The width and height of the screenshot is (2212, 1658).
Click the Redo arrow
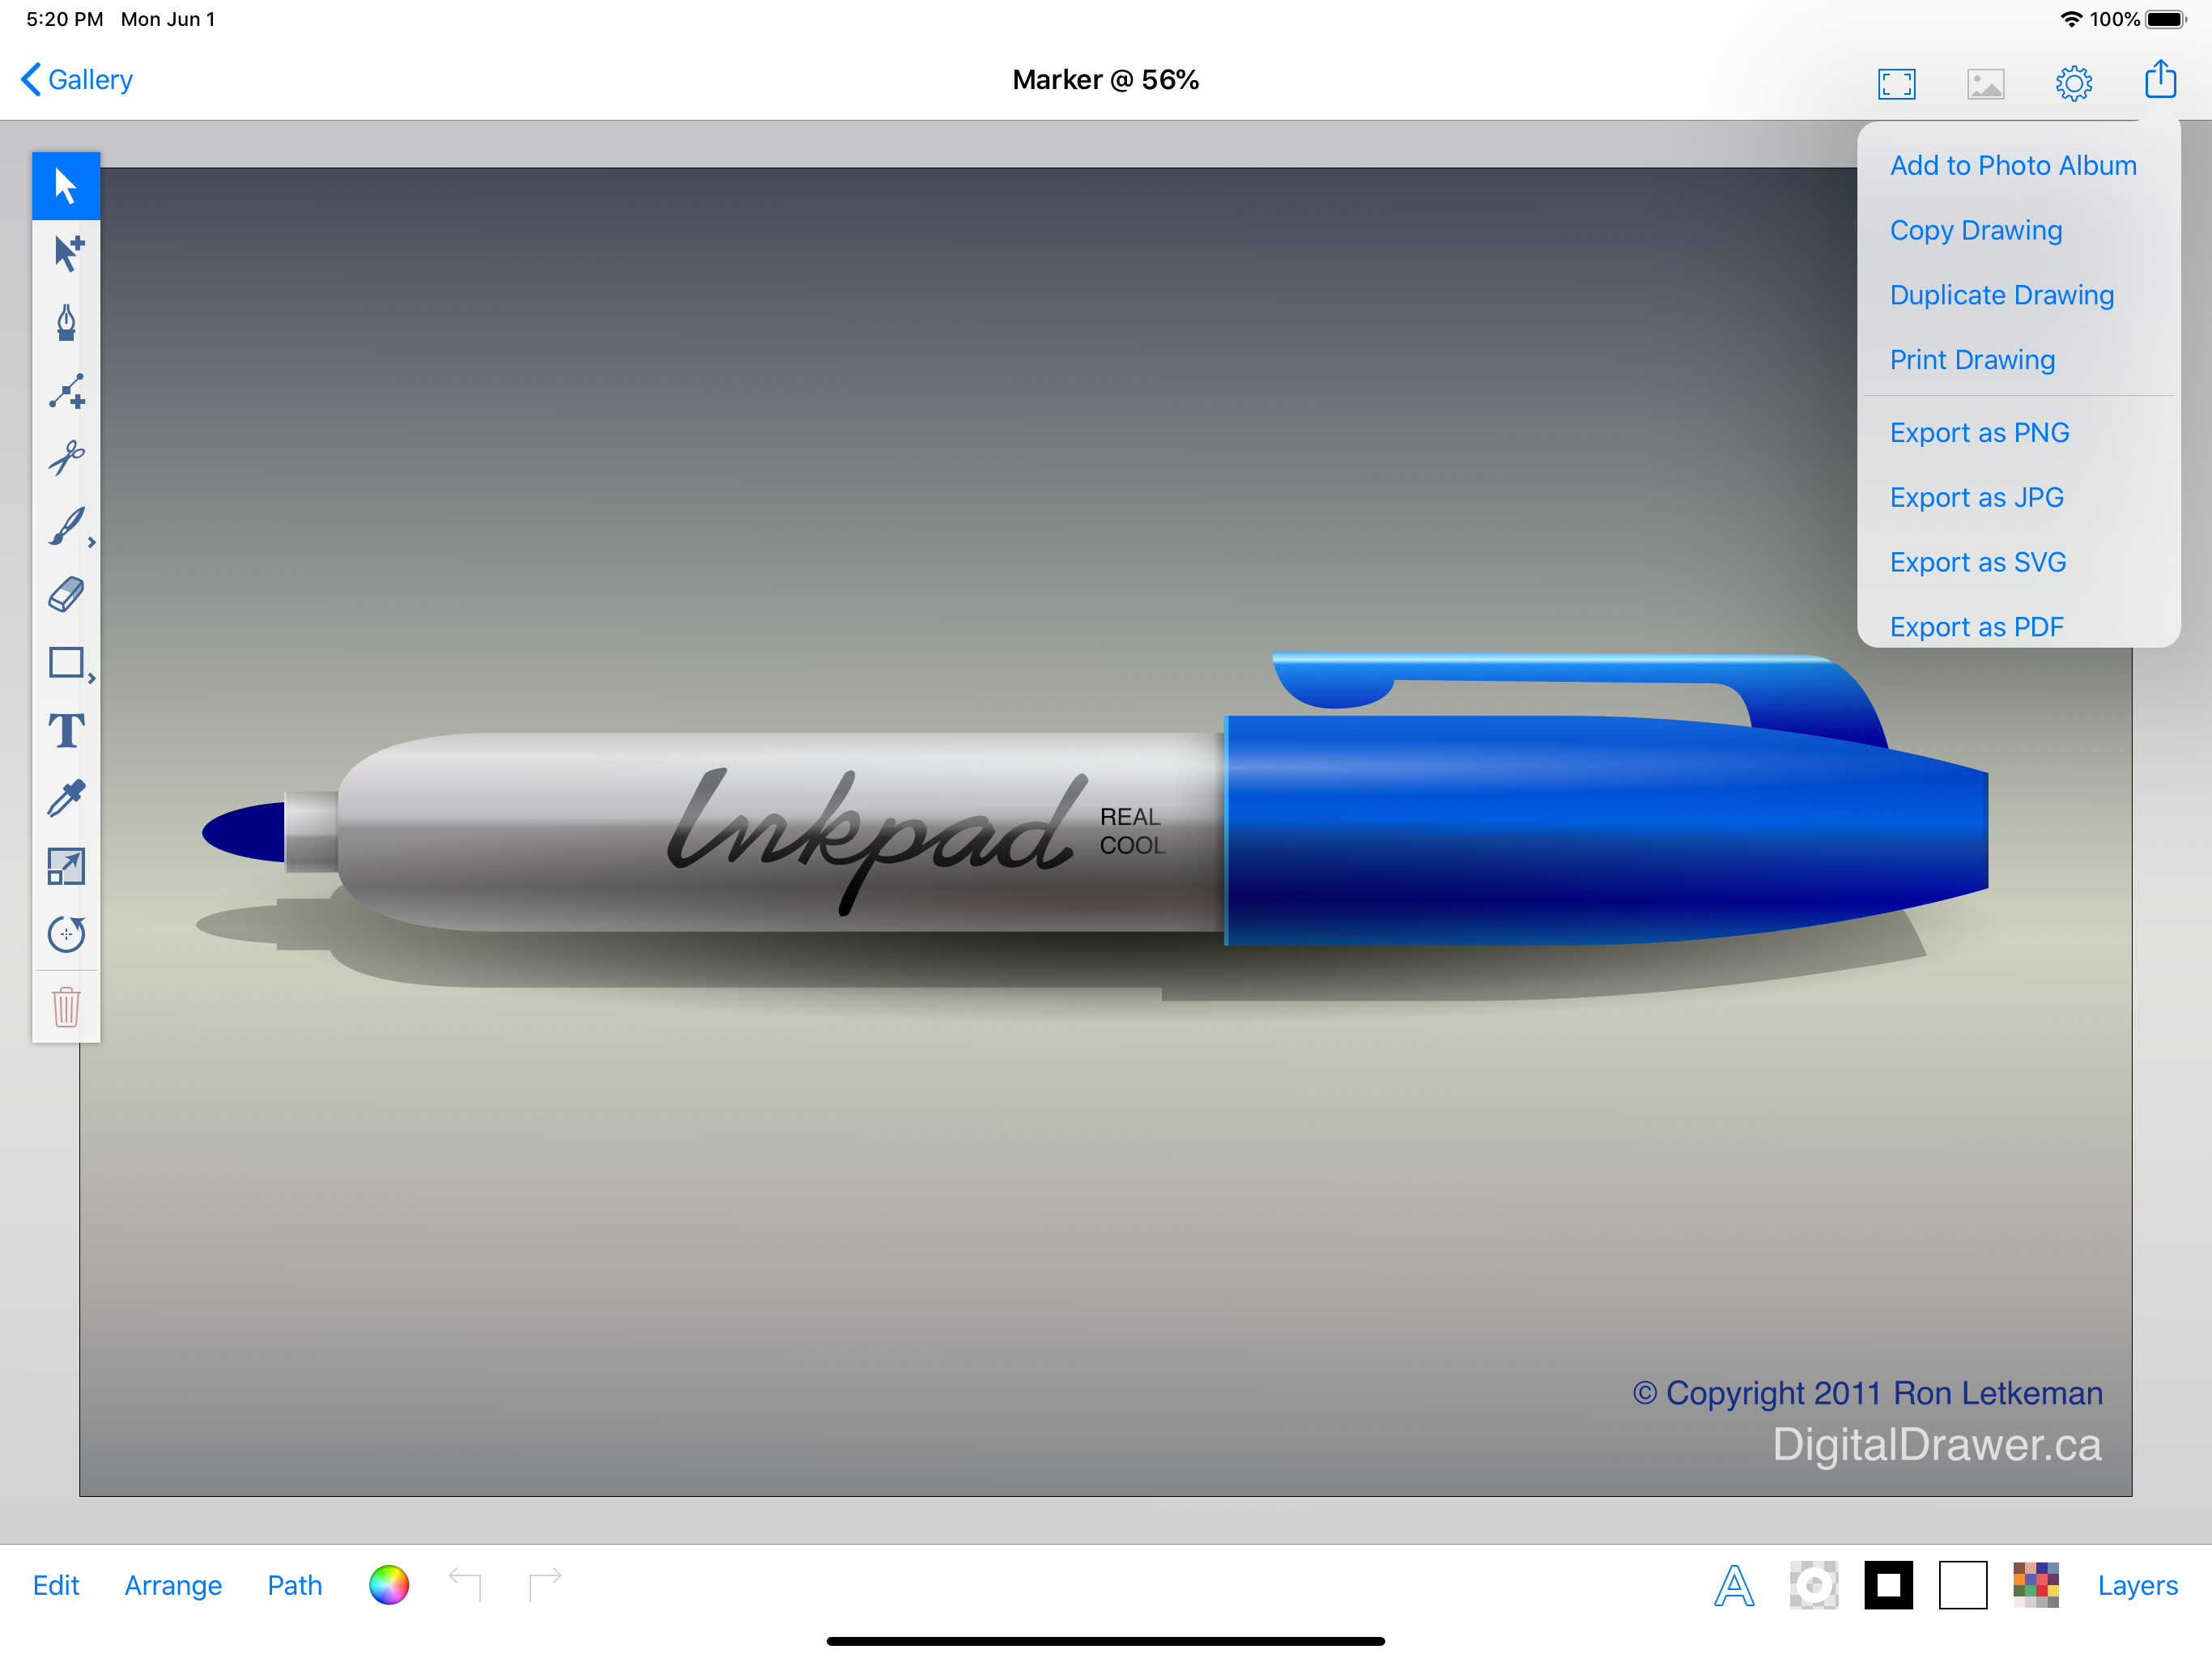545,1584
